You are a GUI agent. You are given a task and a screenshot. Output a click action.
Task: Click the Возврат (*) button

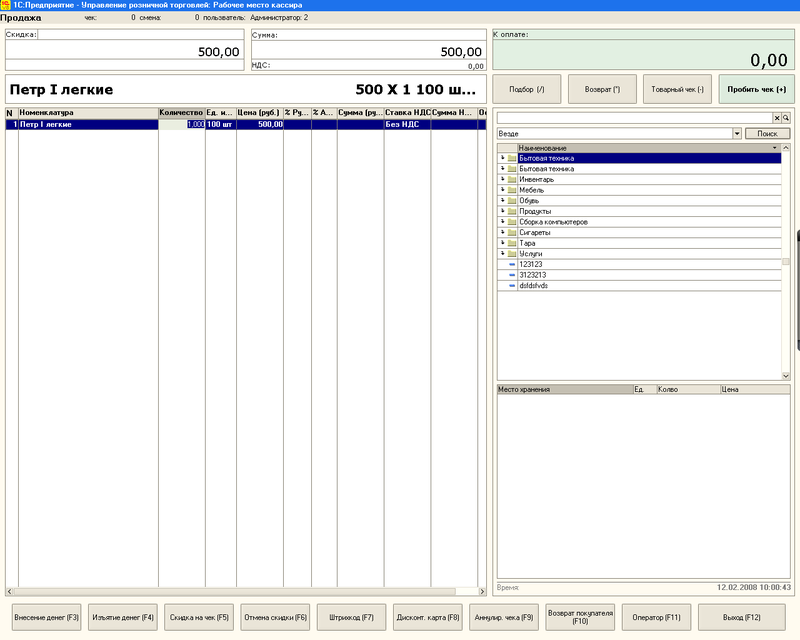[602, 89]
